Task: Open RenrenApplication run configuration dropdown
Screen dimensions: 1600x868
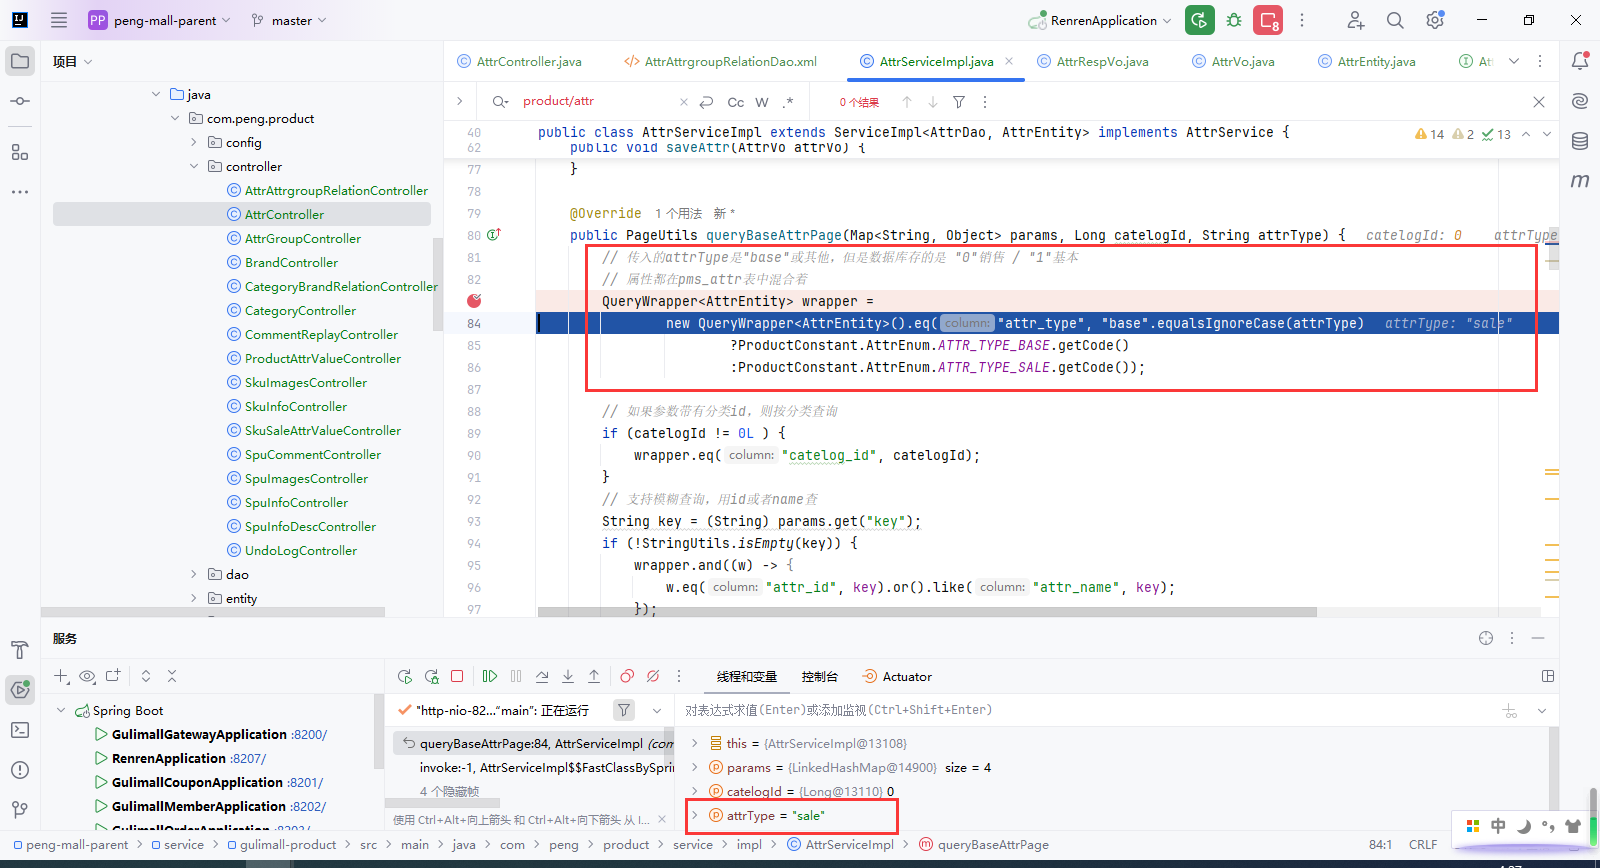Action: coord(1099,20)
